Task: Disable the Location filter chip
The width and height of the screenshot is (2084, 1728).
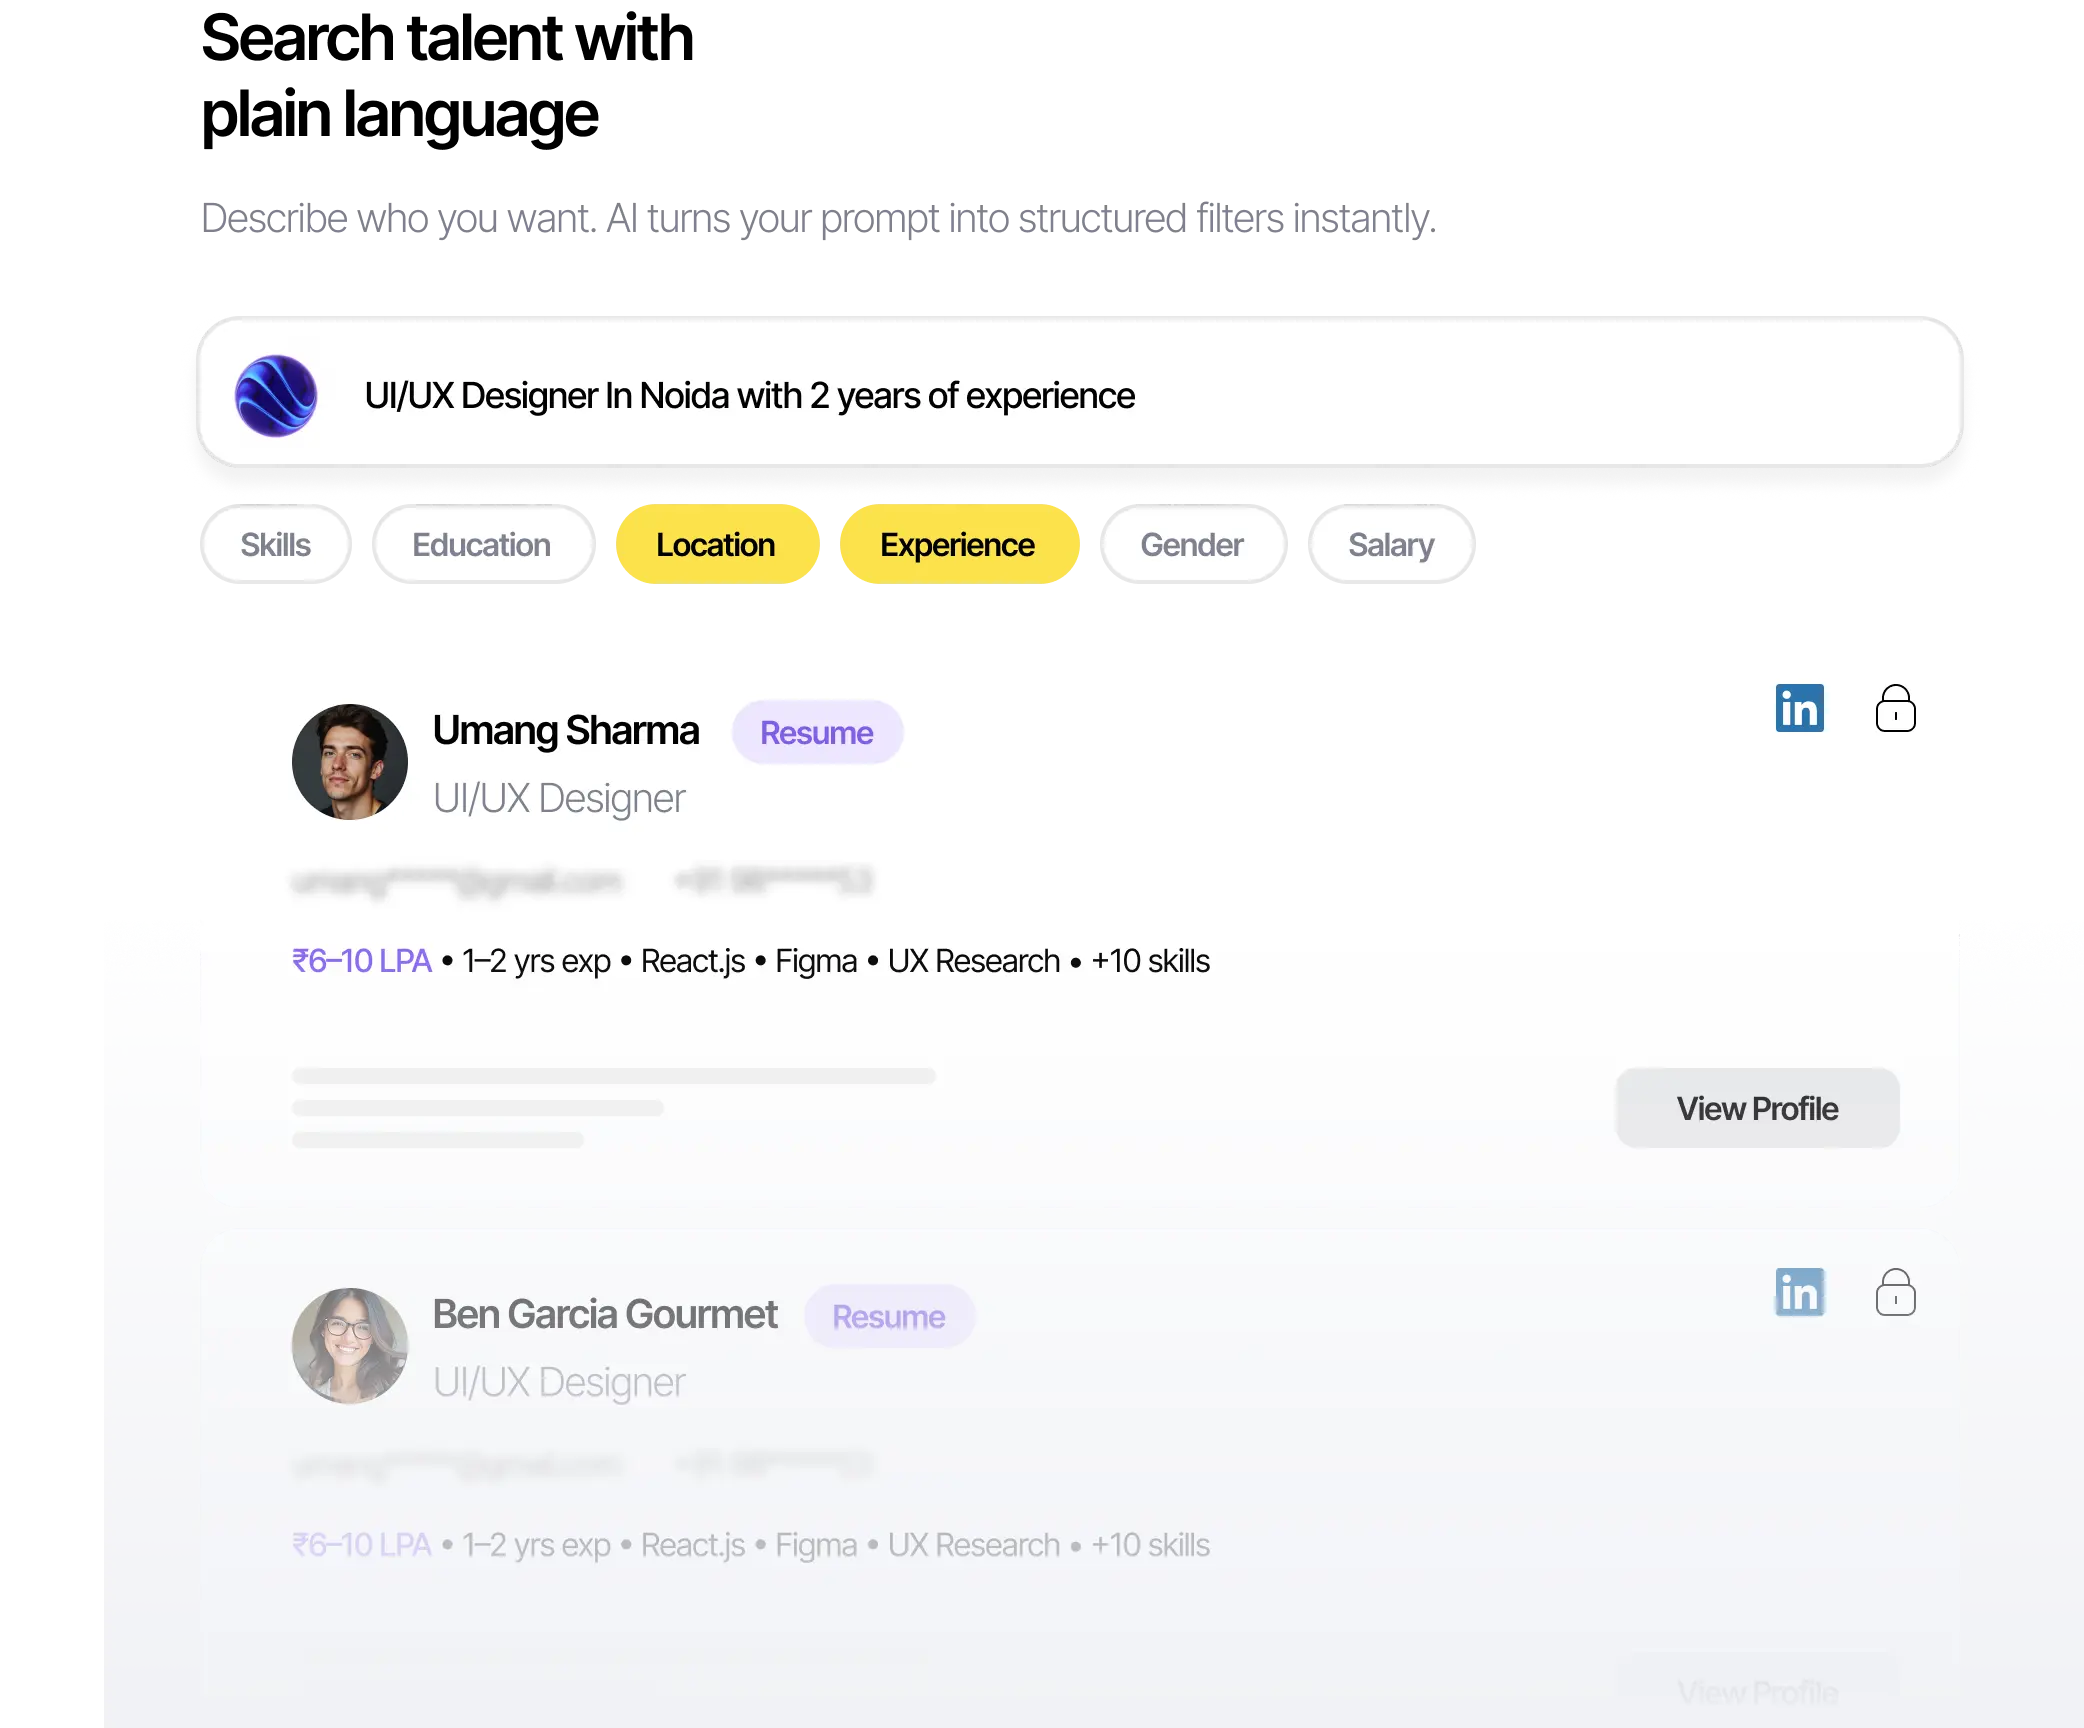Action: click(x=716, y=545)
